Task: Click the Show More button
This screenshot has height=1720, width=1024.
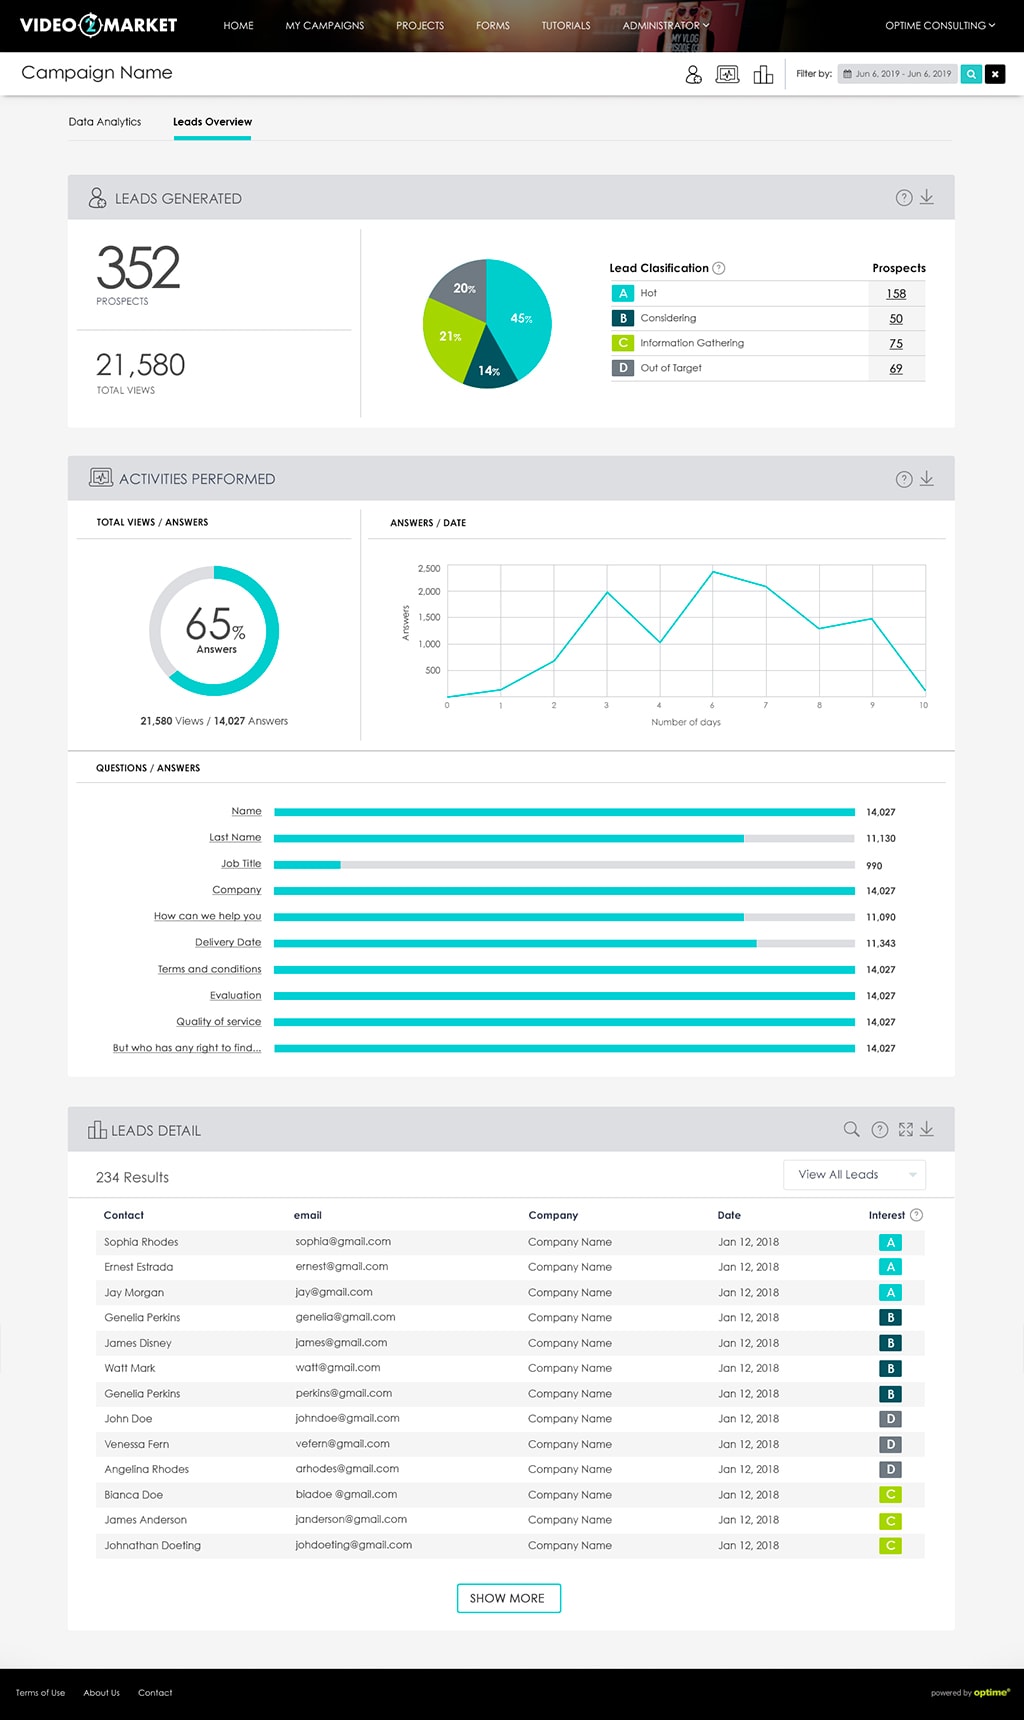Action: pyautogui.click(x=508, y=1598)
